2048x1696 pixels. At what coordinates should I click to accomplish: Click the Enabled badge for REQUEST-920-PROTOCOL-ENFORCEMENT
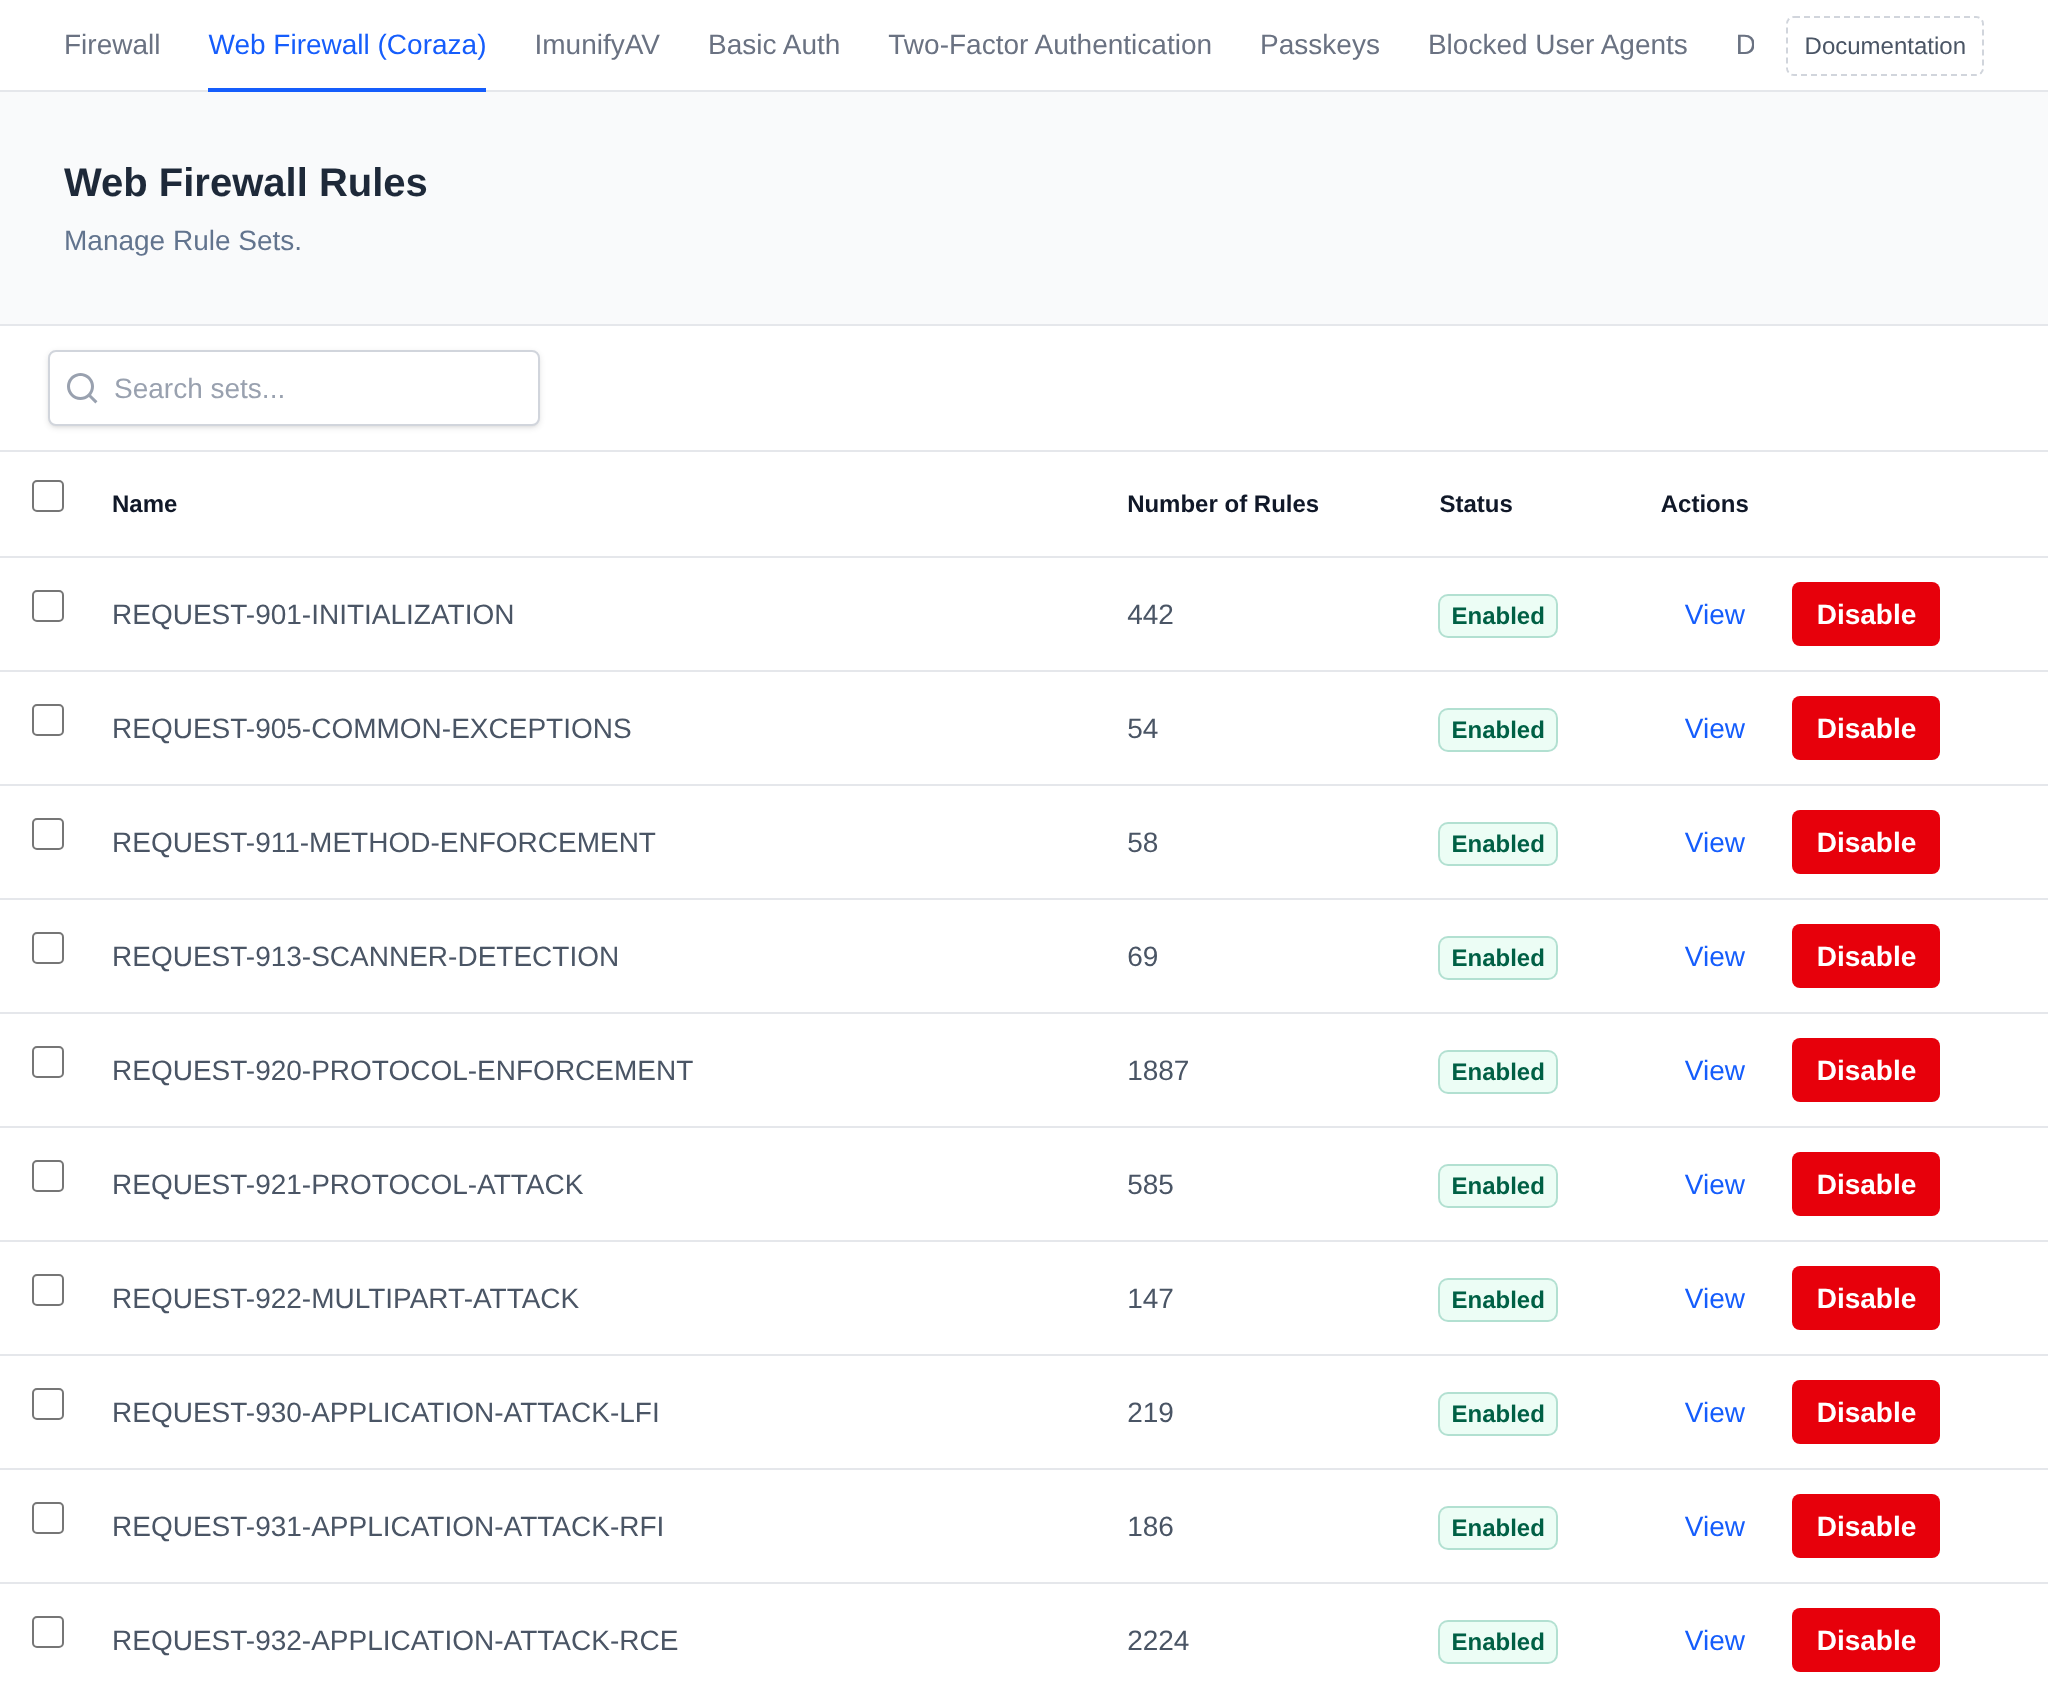(1498, 1072)
